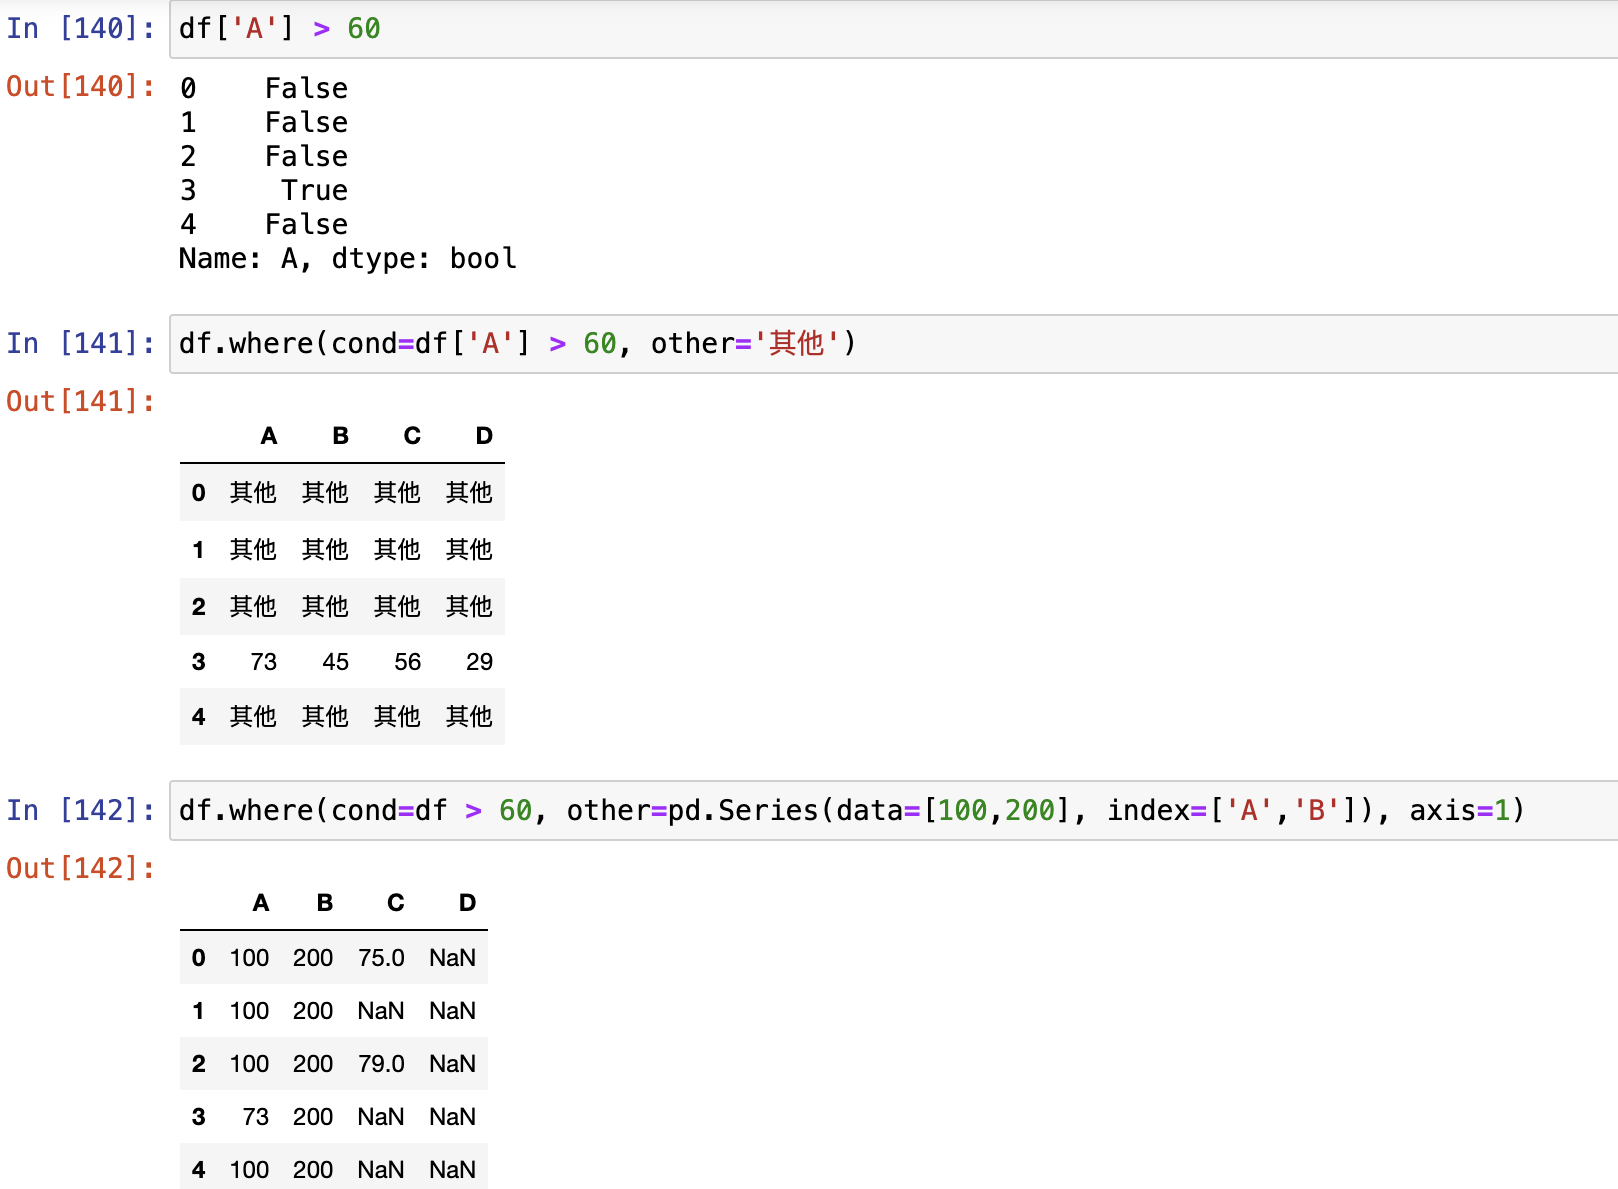1618x1189 pixels.
Task: Click row index 4 in Out[141] table
Action: coord(198,717)
